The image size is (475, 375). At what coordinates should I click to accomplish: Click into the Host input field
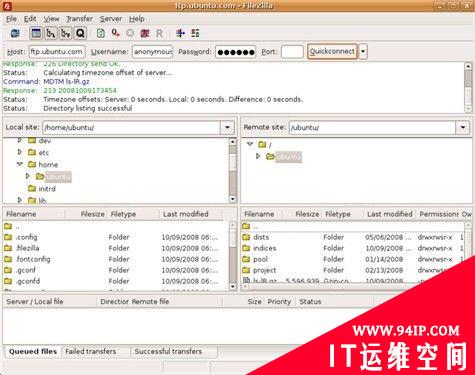57,52
